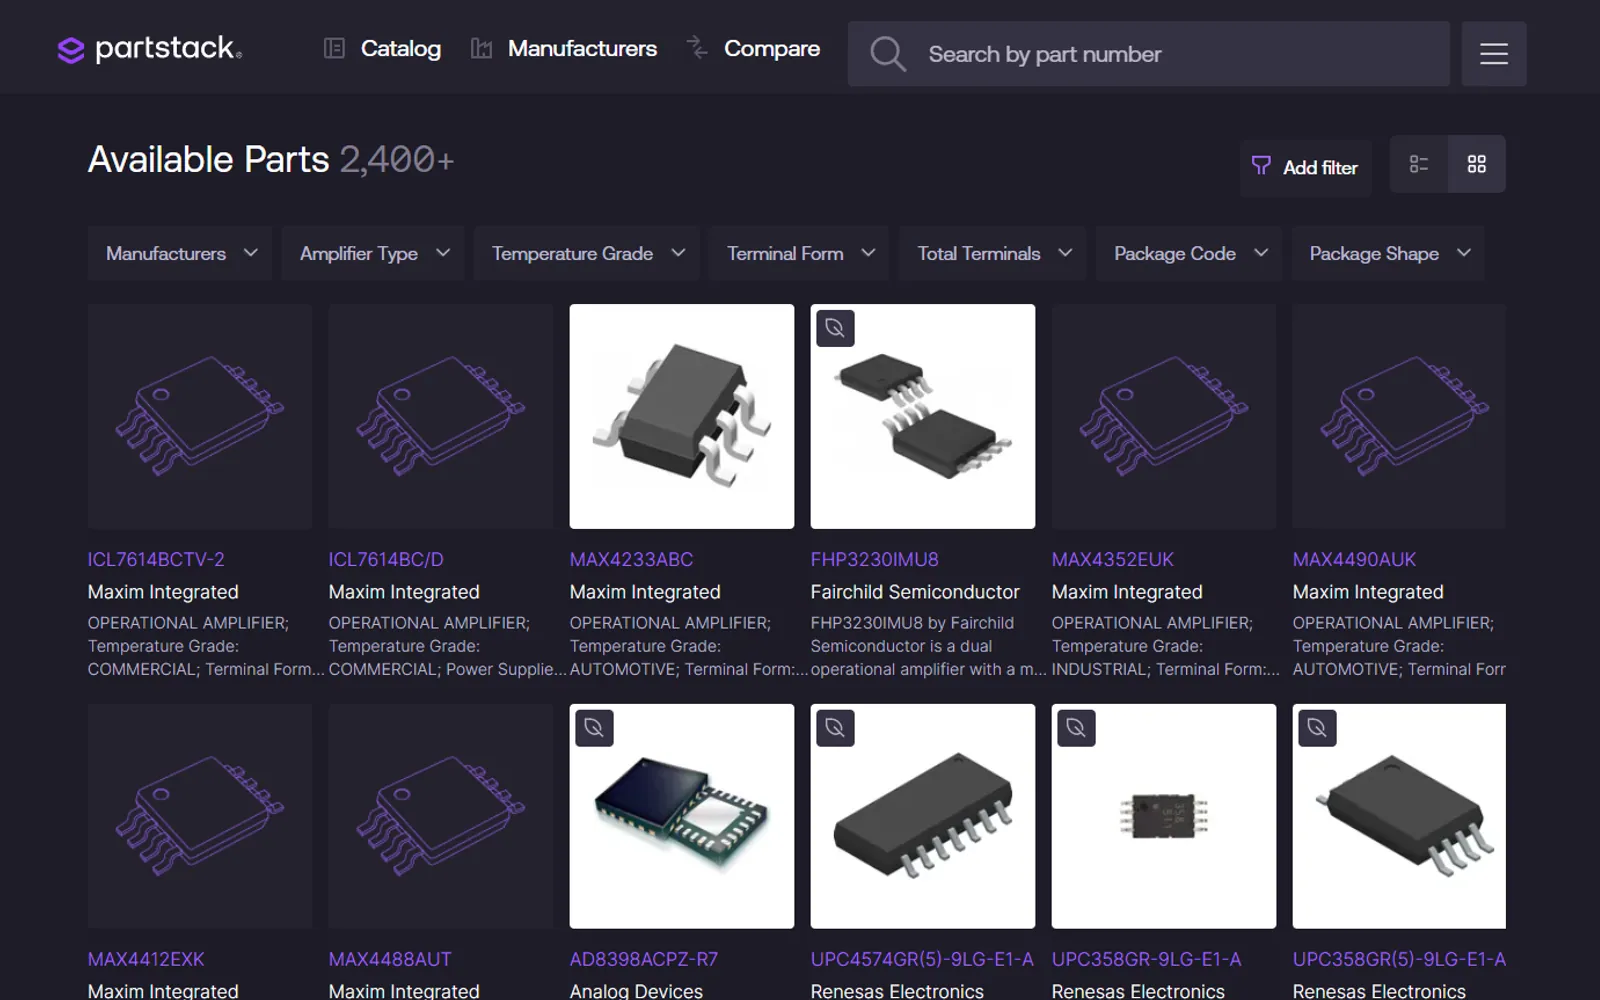
Task: Click the UPC358GR(5)-9LG-E1-A product photo
Action: click(x=1399, y=816)
